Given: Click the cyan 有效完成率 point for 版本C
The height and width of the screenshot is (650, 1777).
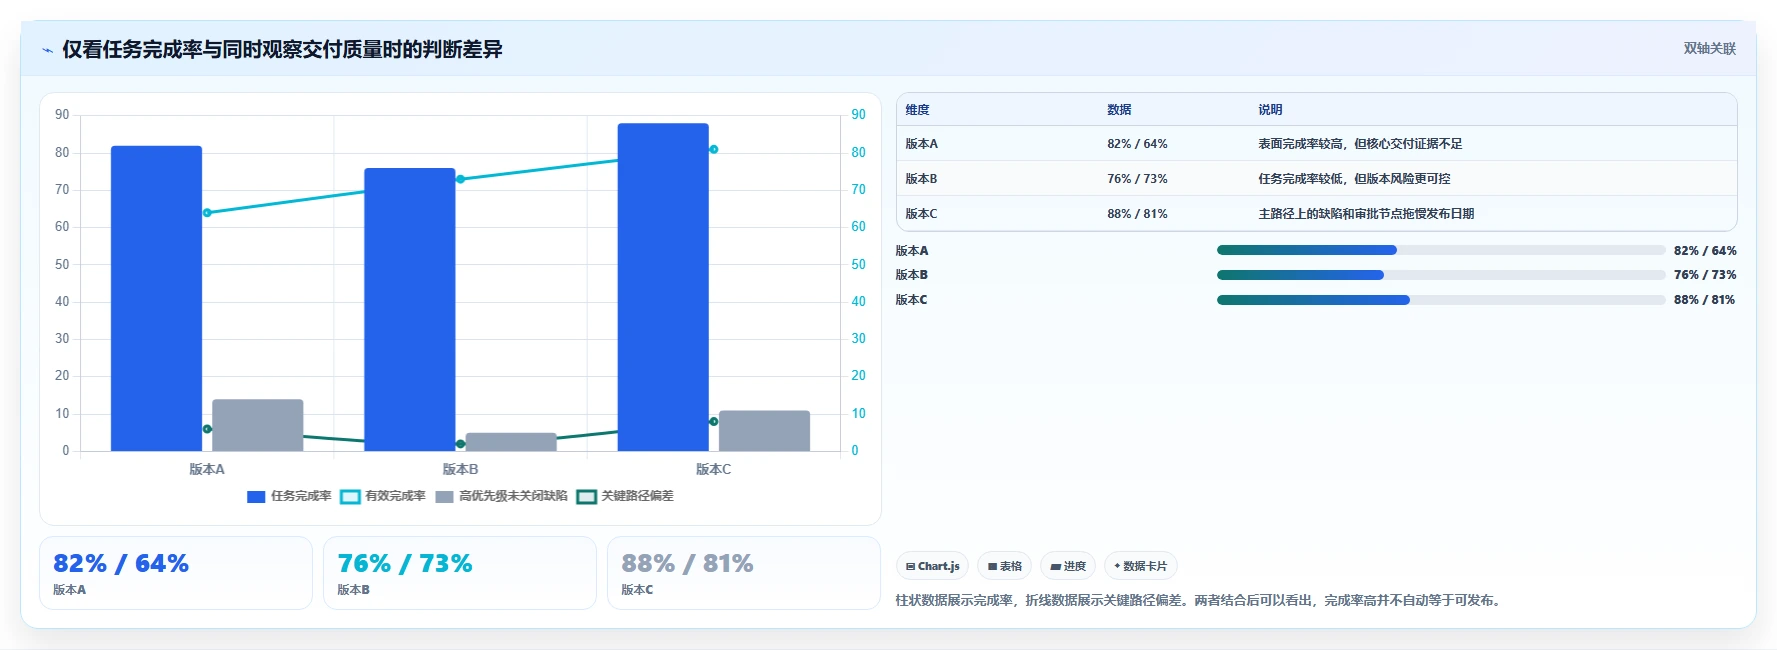Looking at the screenshot, I should pyautogui.click(x=713, y=149).
